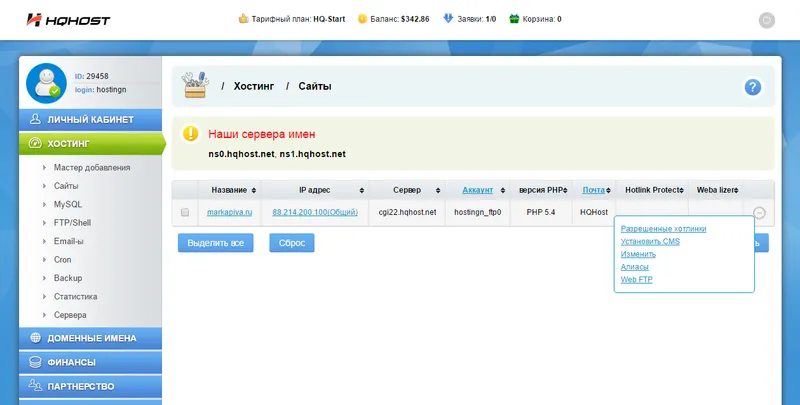Click the minus circle icon in markapiva.ru row
The width and height of the screenshot is (800, 405).
point(759,213)
